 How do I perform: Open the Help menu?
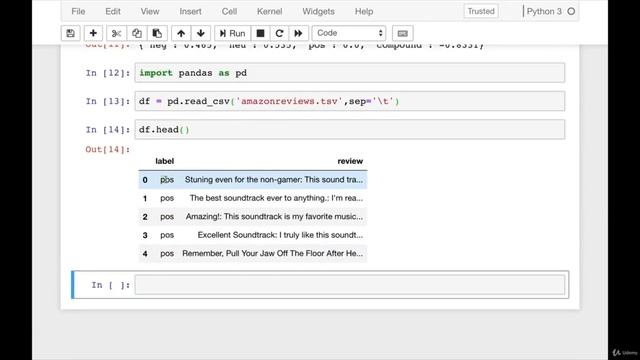click(x=364, y=11)
